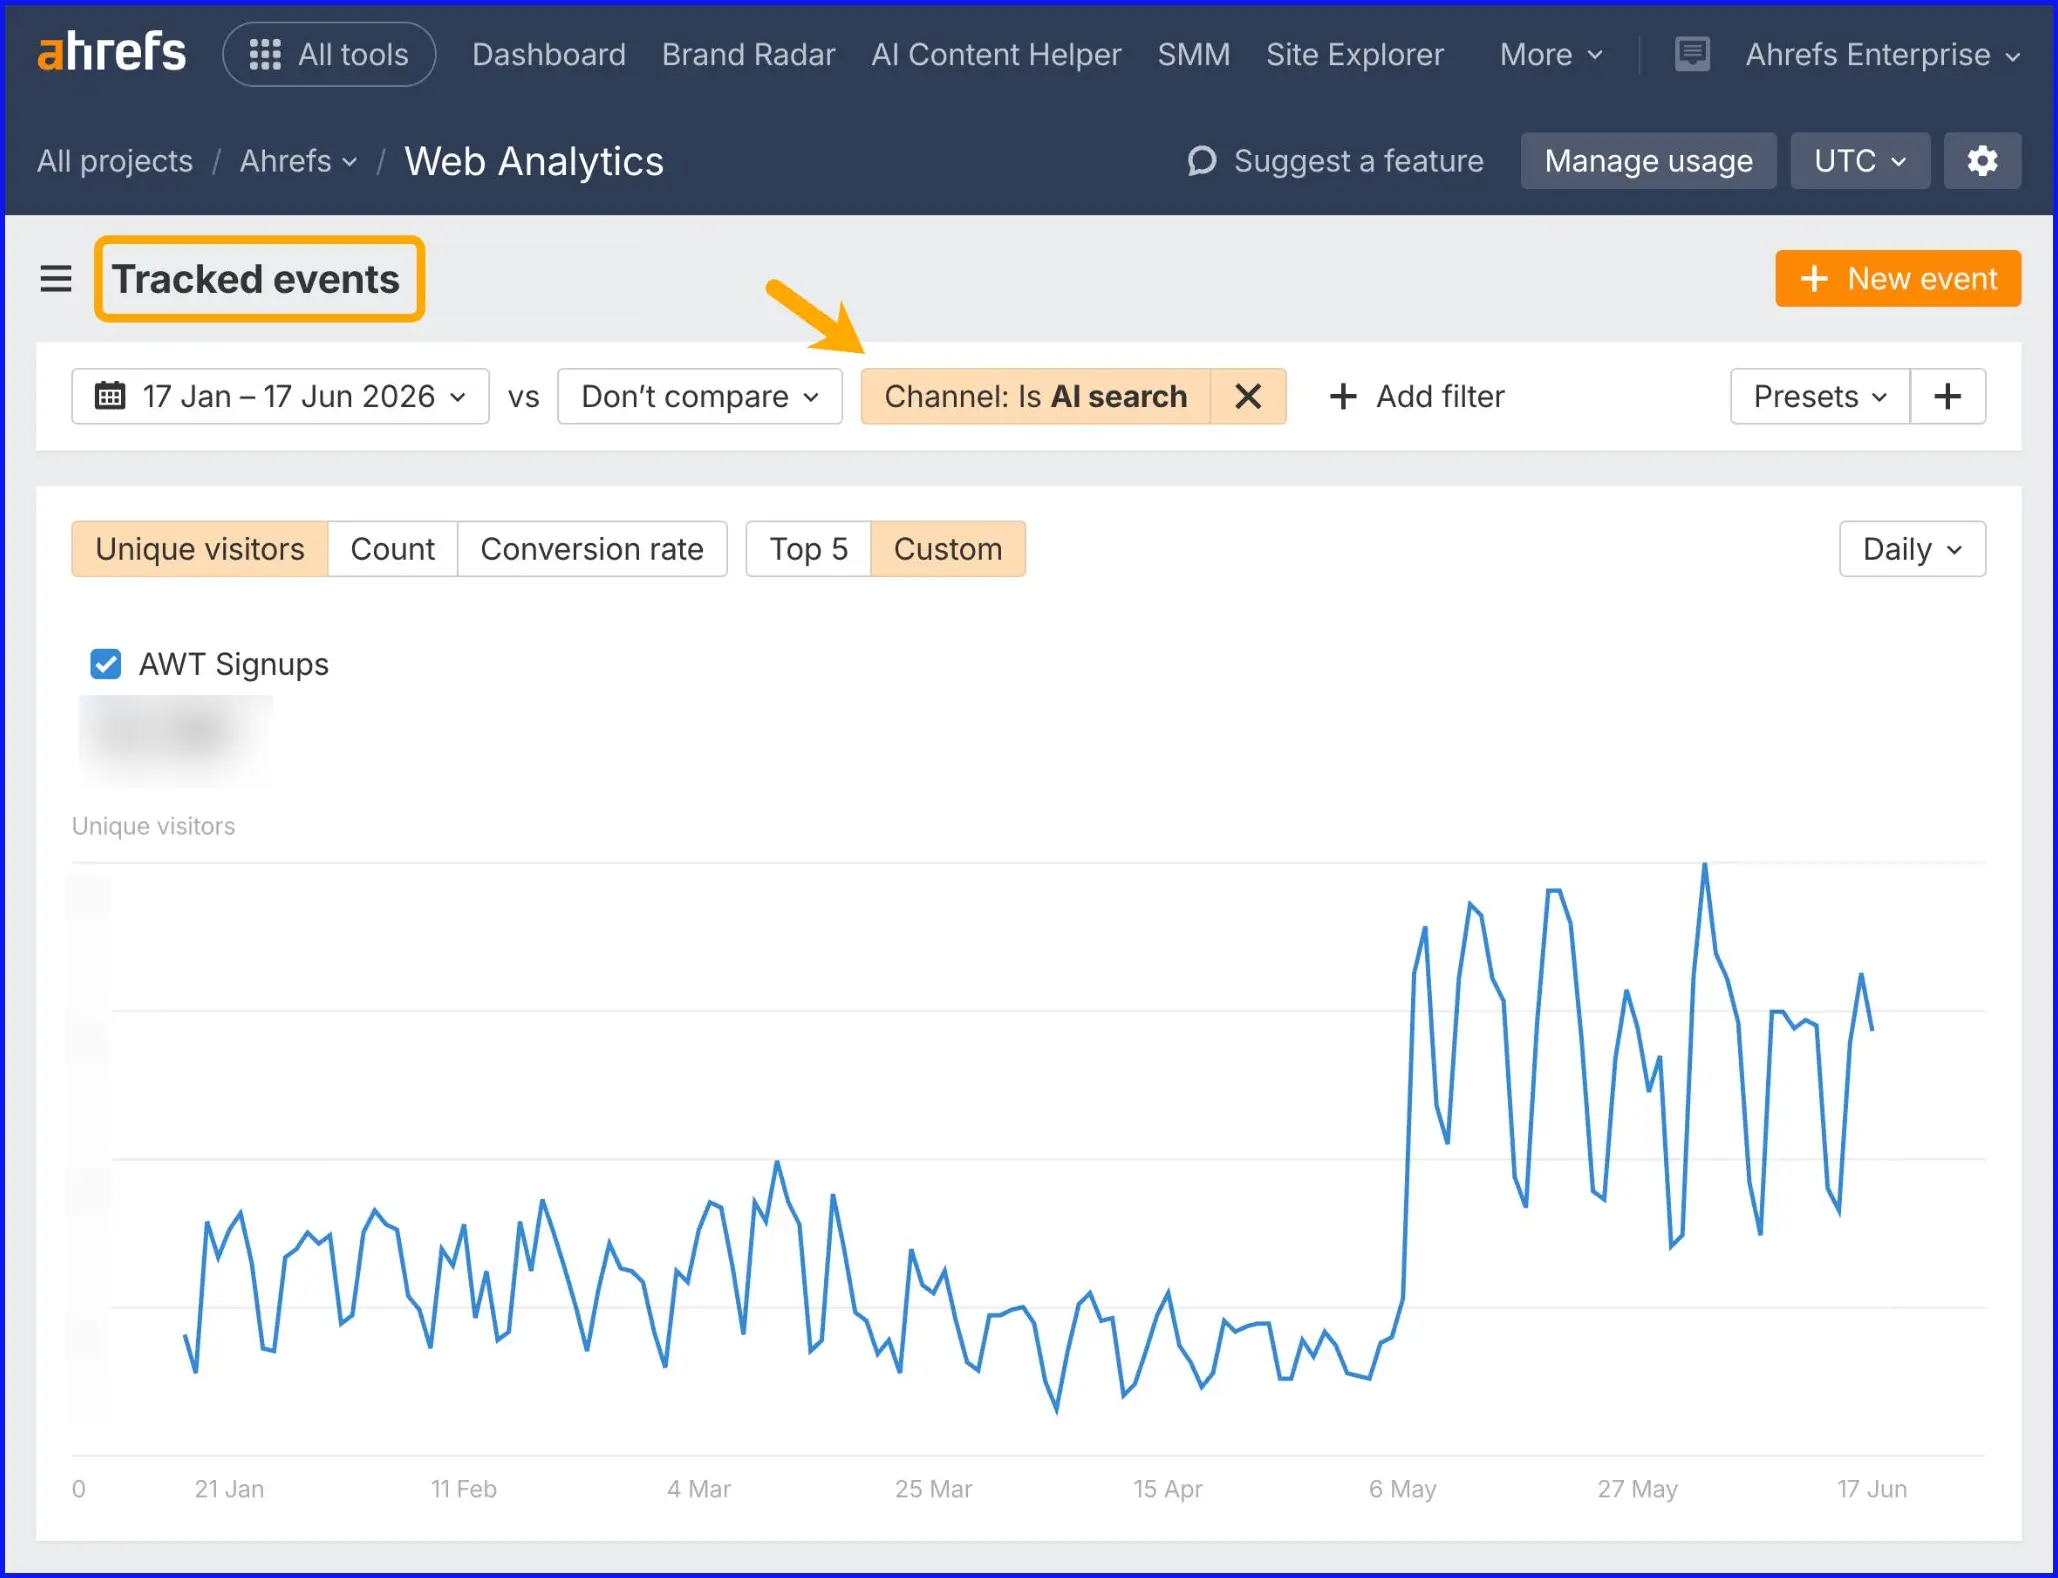The image size is (2058, 1578).
Task: Go to All projects breadcrumb
Action: pos(115,161)
